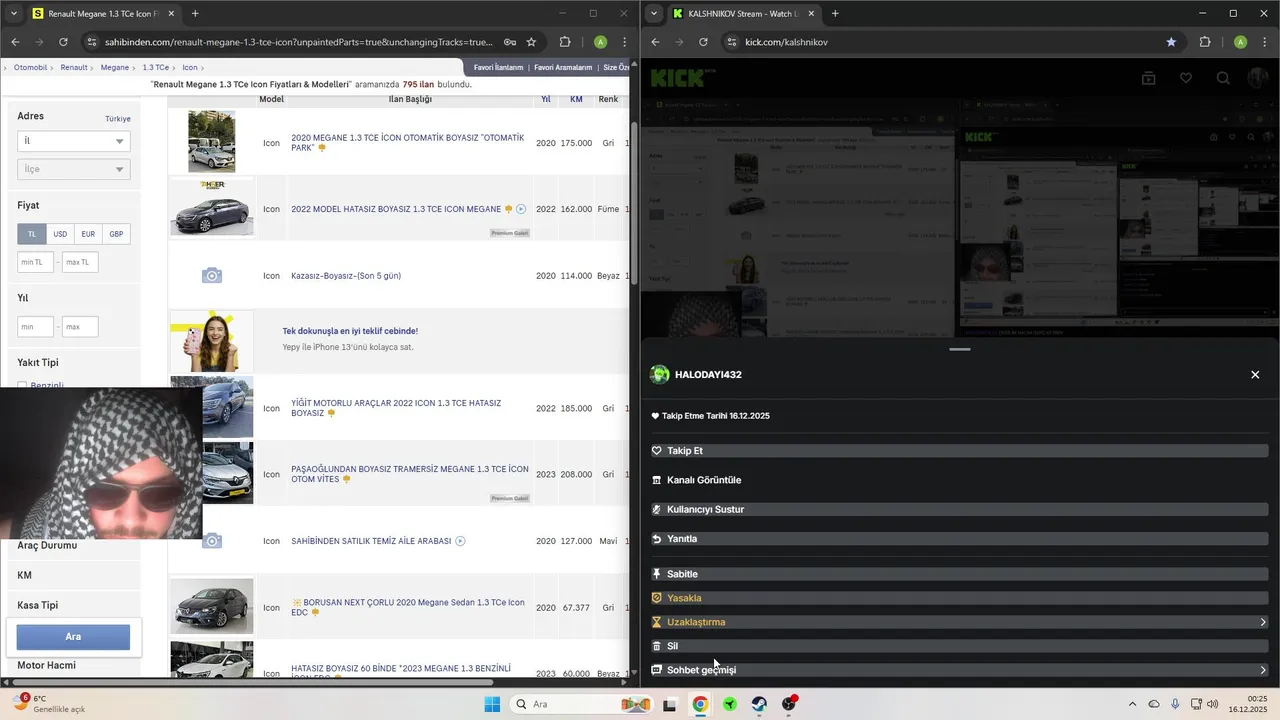Image resolution: width=1280 pixels, height=720 pixels.
Task: Click the Uzaklaştırma hourglass icon
Action: tap(657, 622)
